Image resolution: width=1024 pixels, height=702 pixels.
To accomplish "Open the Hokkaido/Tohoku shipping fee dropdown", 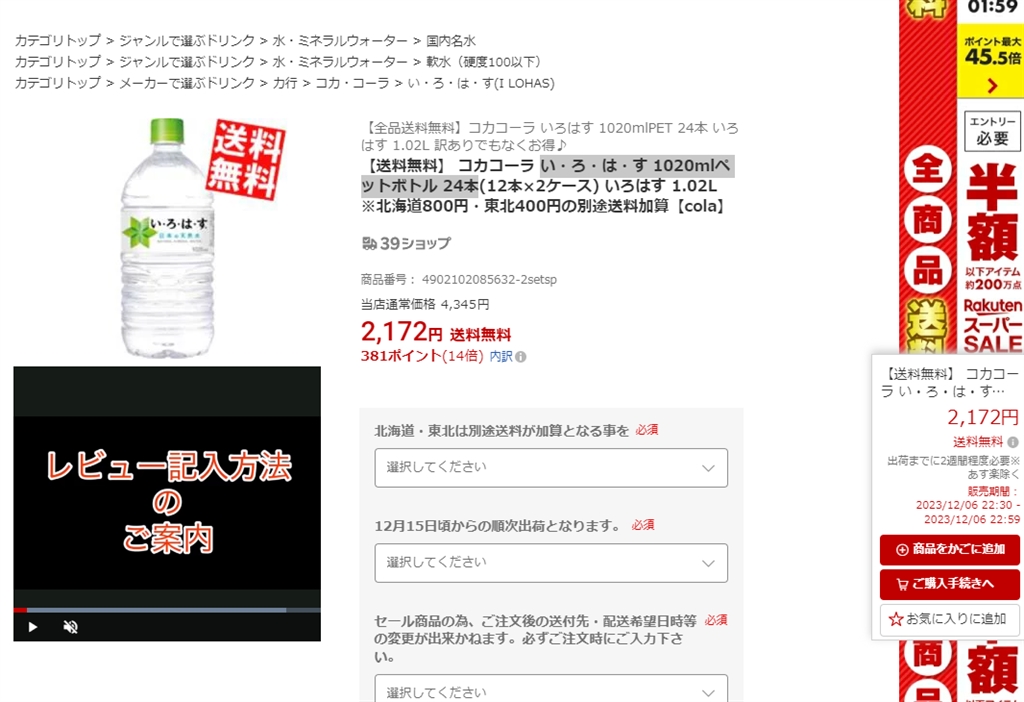I will pyautogui.click(x=551, y=468).
